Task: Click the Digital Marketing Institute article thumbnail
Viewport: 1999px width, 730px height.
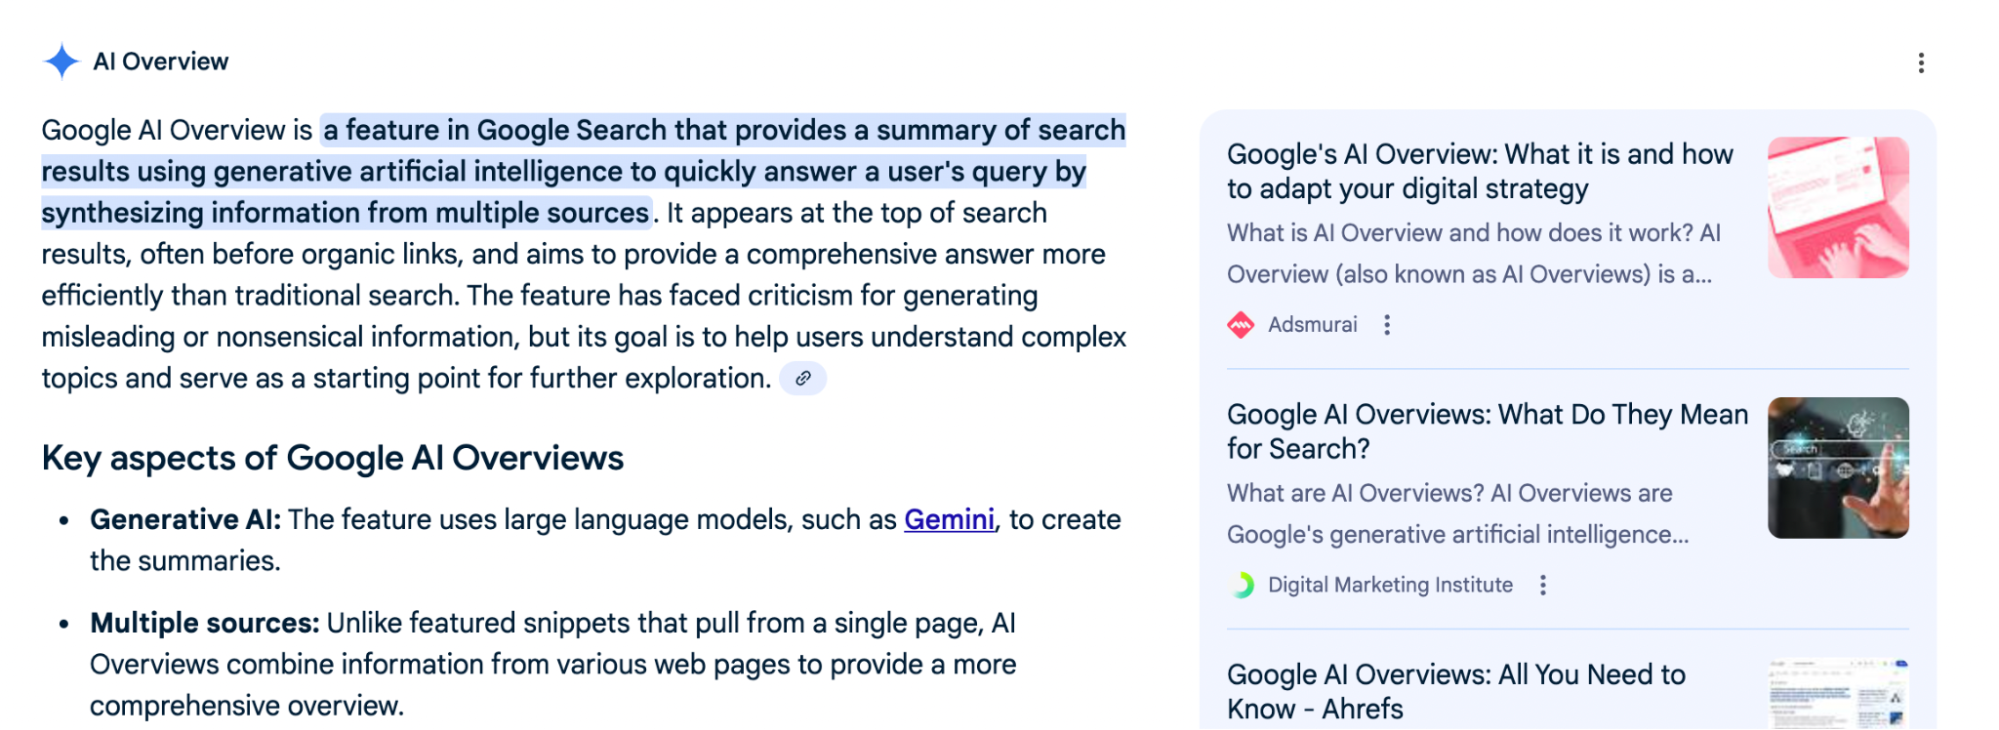Action: (1837, 467)
